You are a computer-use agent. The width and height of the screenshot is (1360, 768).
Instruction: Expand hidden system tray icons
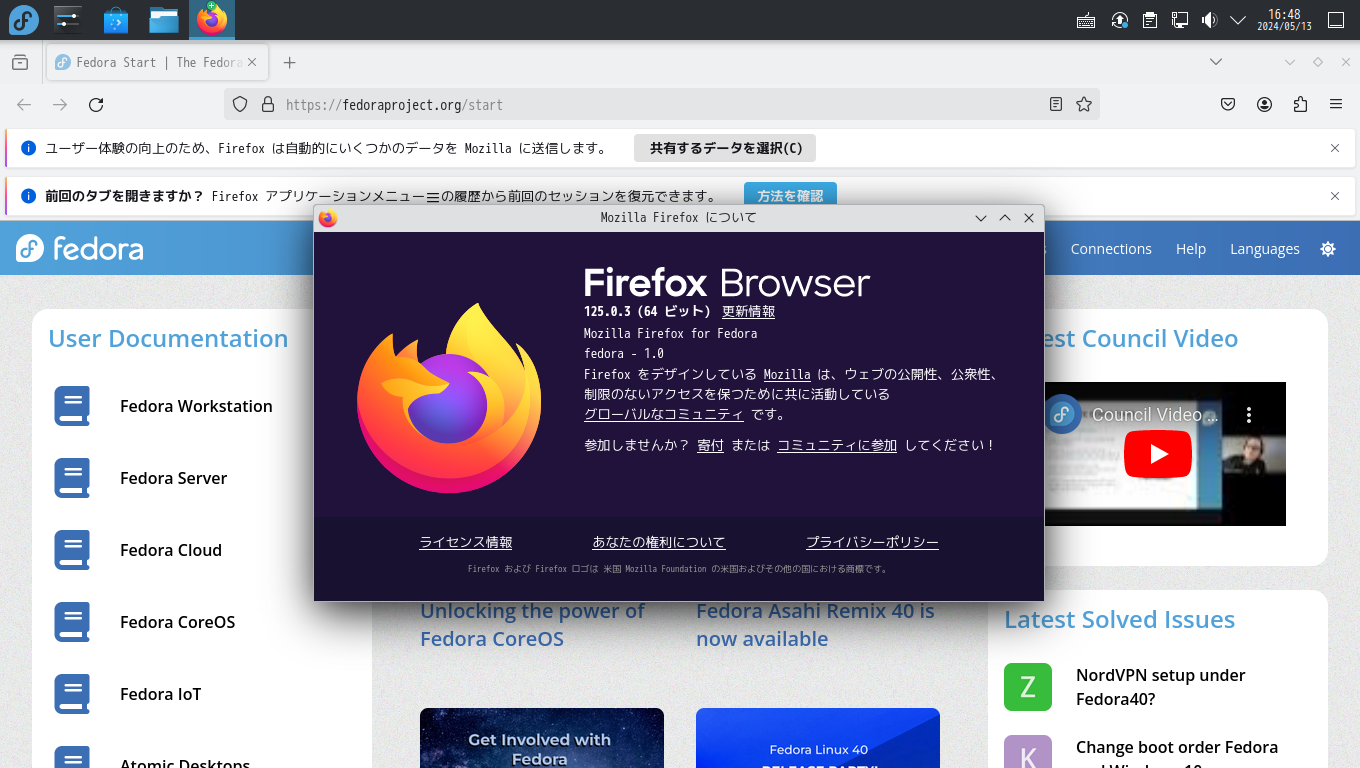click(1238, 20)
